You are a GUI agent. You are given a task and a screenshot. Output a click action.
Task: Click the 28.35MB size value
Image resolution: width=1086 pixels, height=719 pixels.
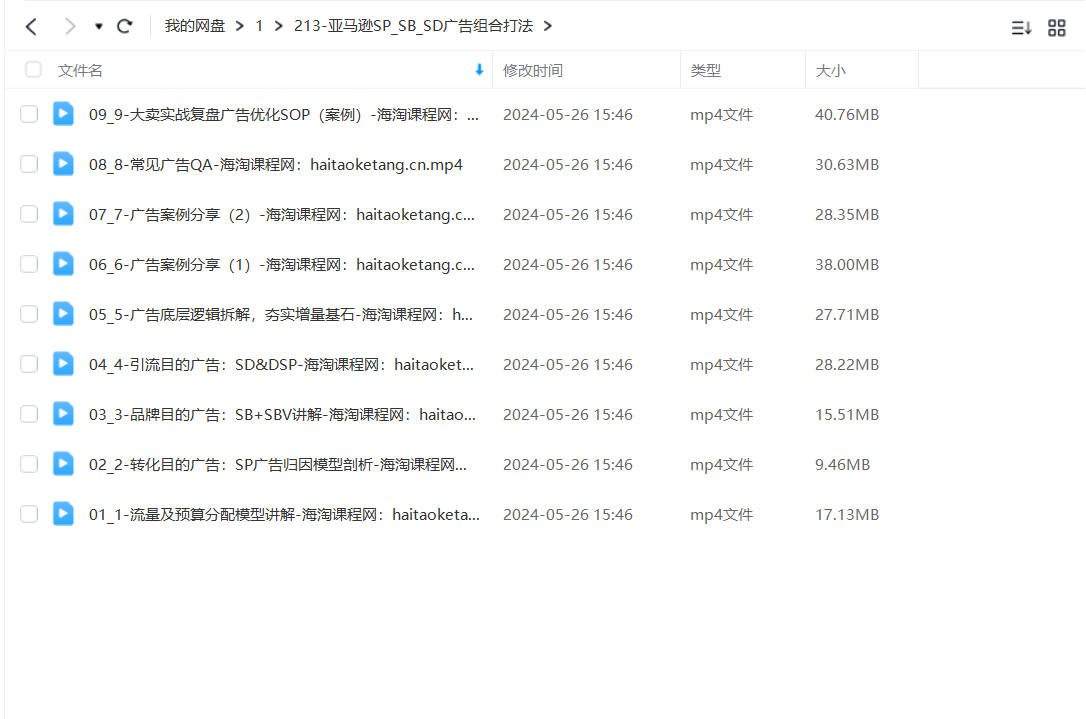click(x=847, y=215)
